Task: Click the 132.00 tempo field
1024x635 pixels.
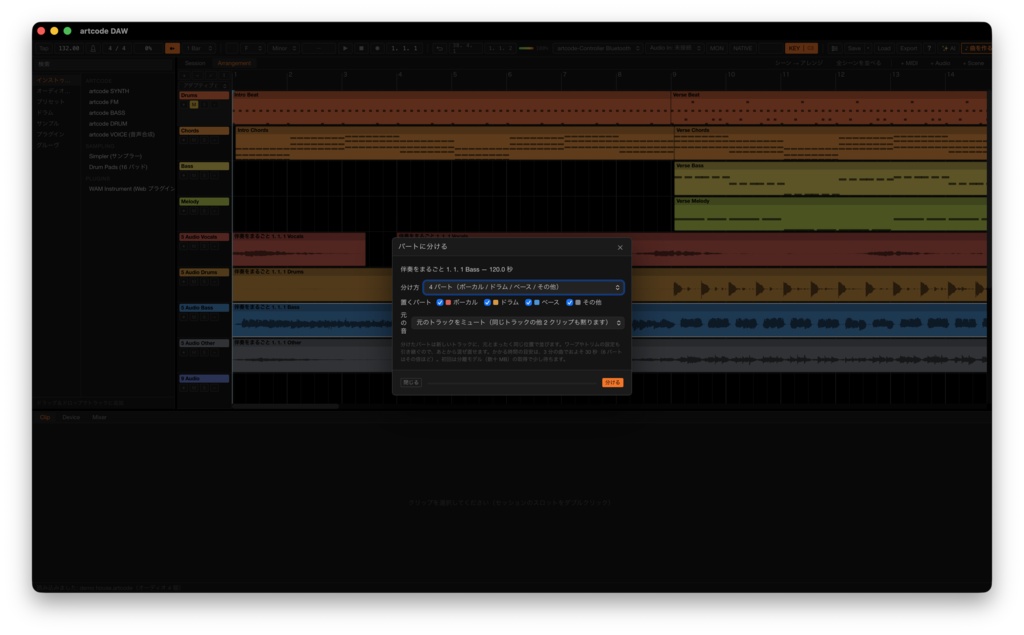Action: tap(69, 48)
